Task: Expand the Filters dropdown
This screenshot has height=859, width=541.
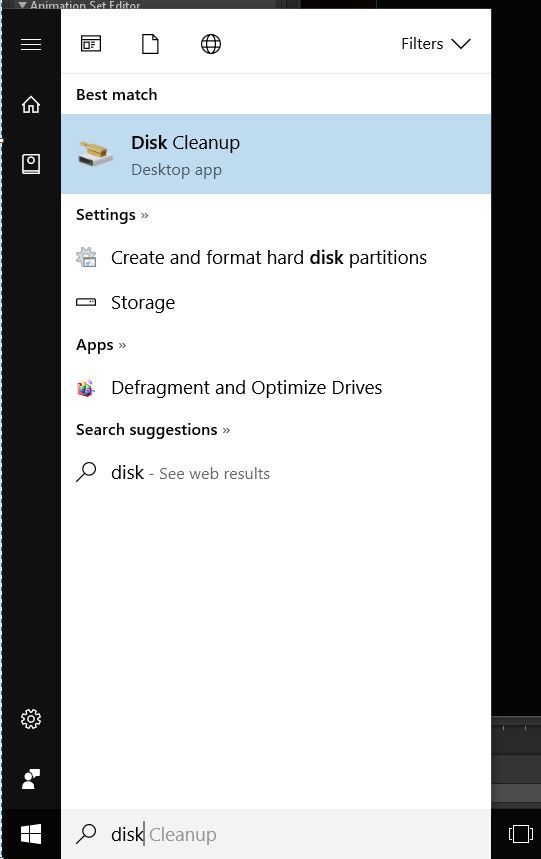Action: (x=436, y=43)
